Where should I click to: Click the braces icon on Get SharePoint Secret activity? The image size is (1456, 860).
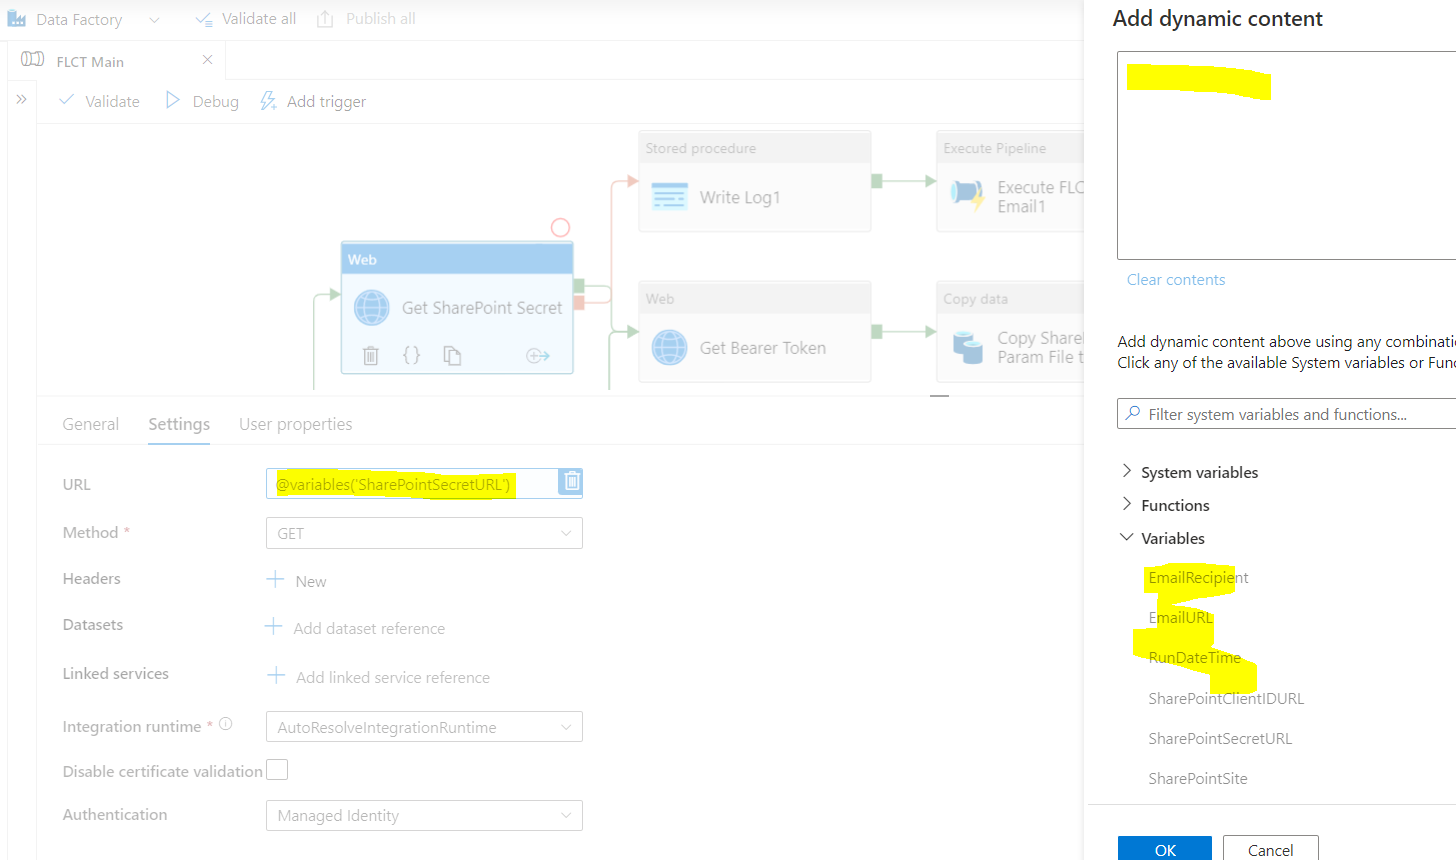pyautogui.click(x=412, y=355)
